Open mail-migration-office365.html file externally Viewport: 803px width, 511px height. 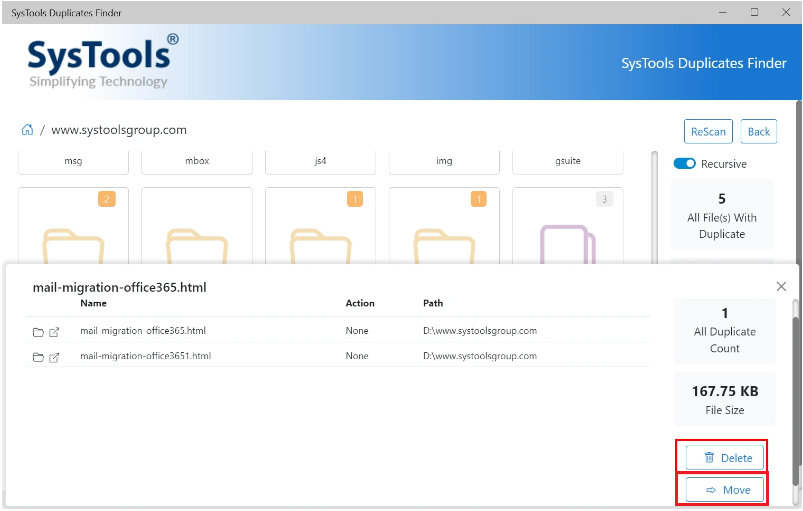(54, 332)
